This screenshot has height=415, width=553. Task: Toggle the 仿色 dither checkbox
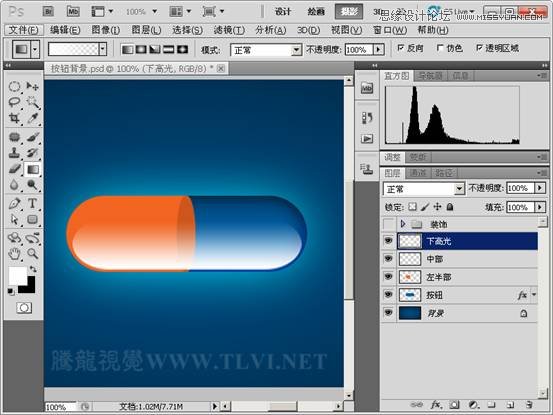point(440,48)
